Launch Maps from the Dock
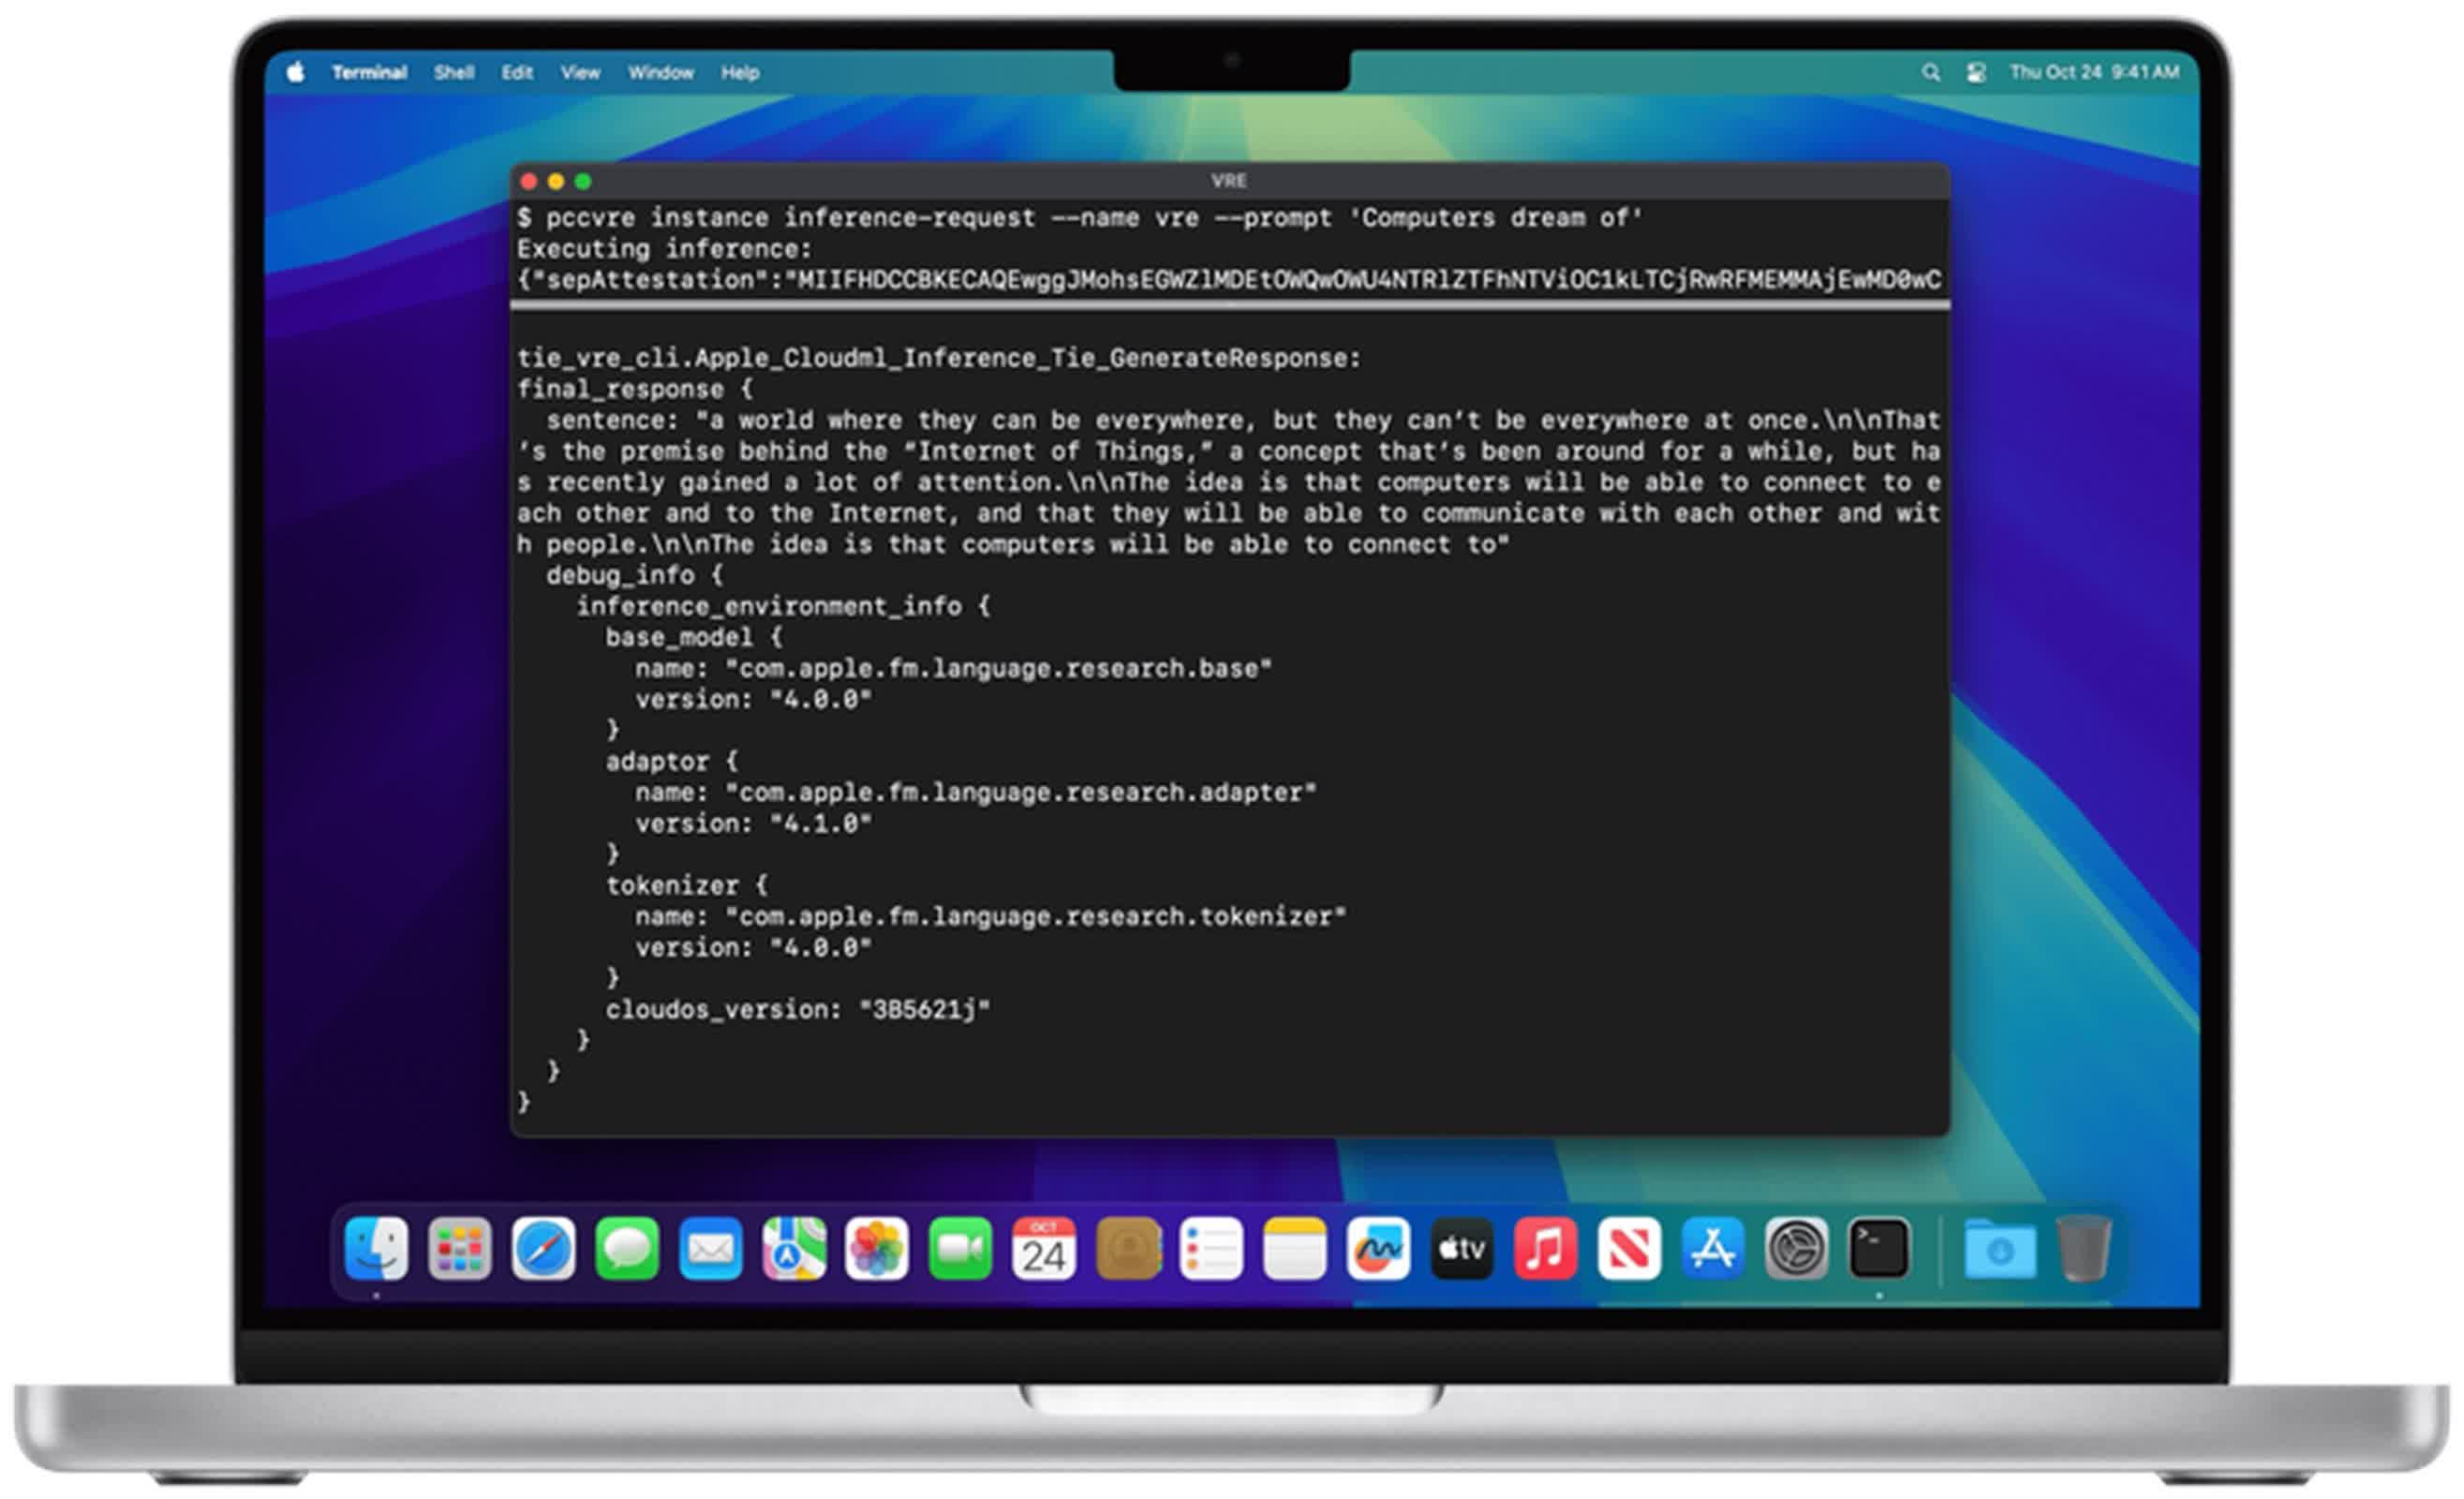Screen dimensions: 2464x1499 [794, 1248]
